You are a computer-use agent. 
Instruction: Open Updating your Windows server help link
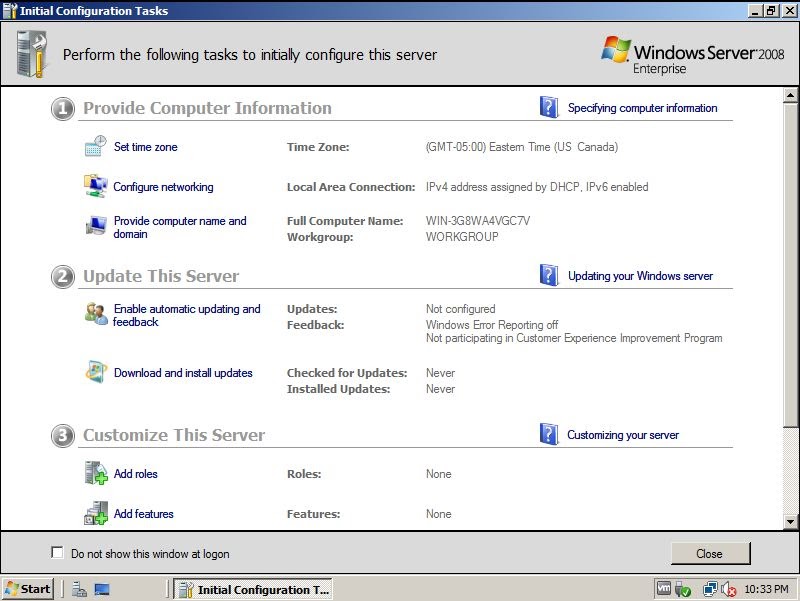pyautogui.click(x=640, y=276)
